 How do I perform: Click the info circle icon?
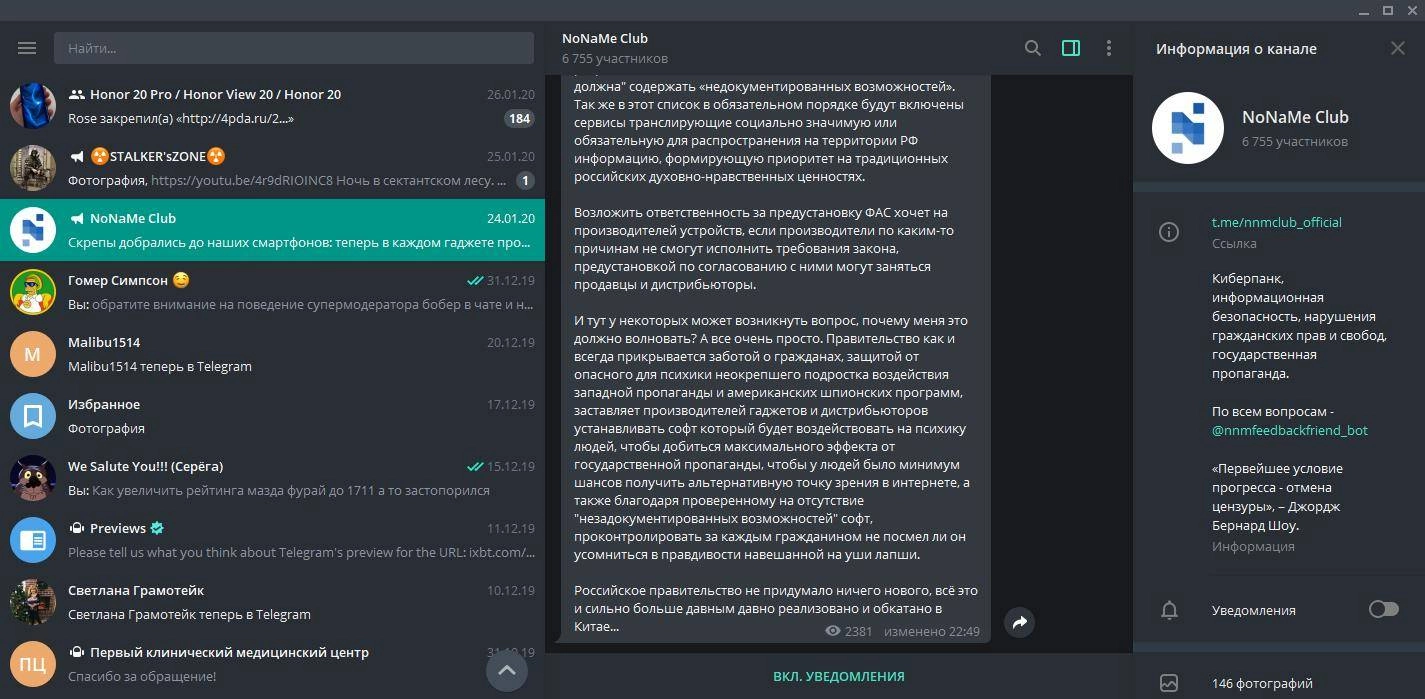pyautogui.click(x=1169, y=232)
